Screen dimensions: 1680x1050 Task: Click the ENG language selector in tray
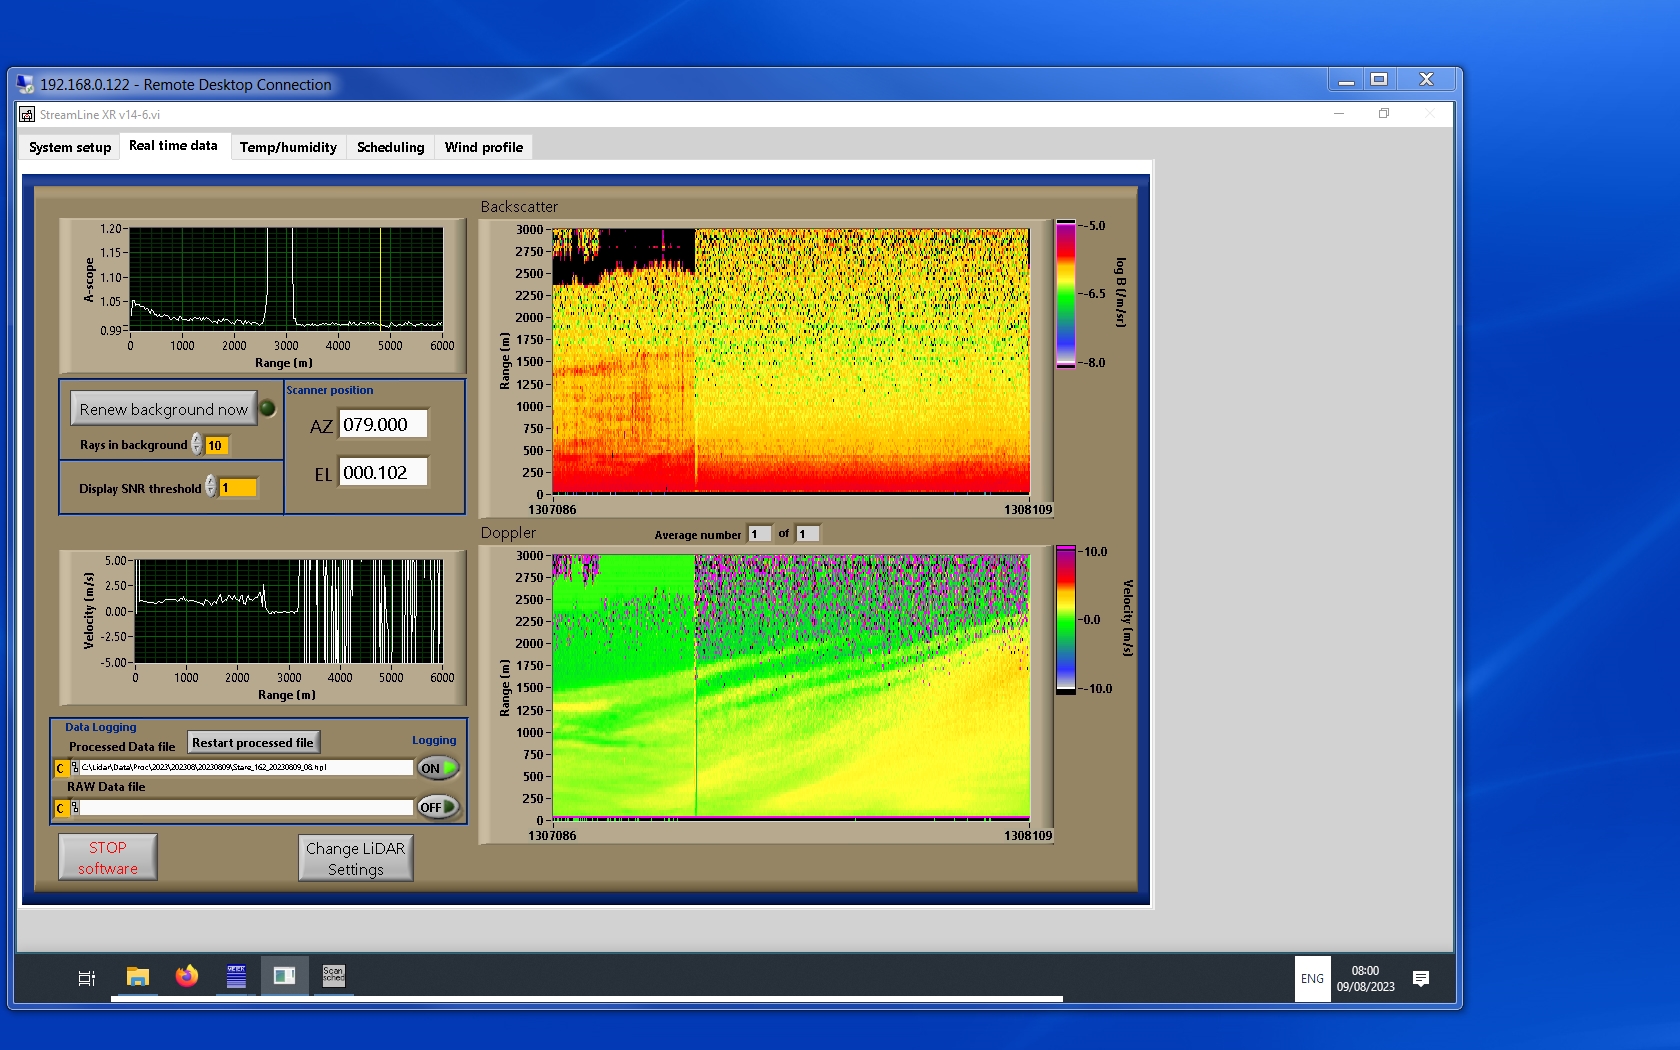pos(1312,978)
